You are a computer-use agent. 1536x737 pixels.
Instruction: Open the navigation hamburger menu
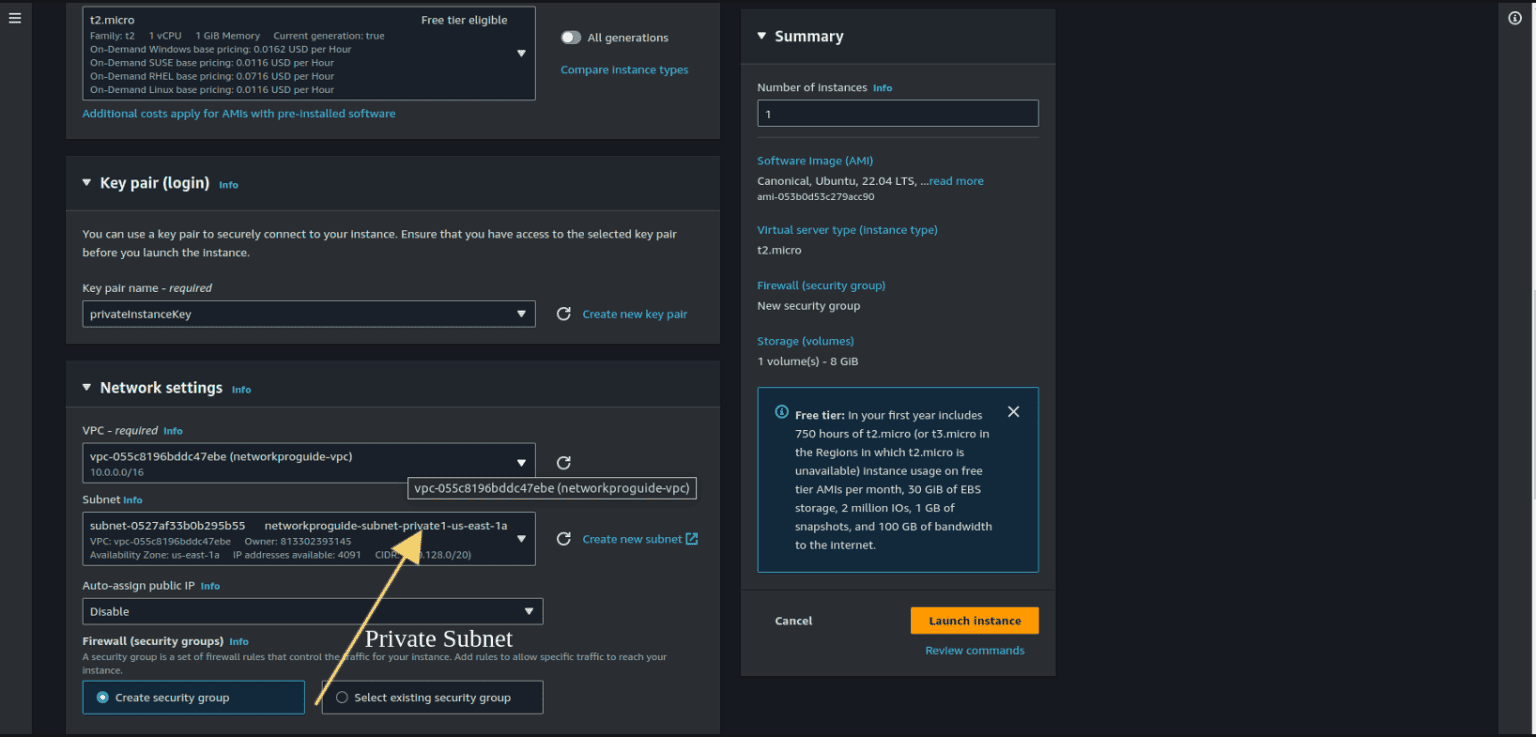click(x=14, y=17)
